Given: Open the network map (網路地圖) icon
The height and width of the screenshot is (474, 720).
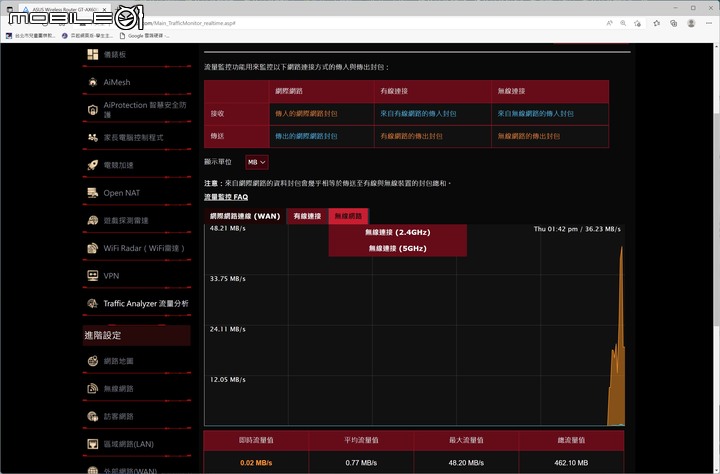Looking at the screenshot, I should coord(93,361).
